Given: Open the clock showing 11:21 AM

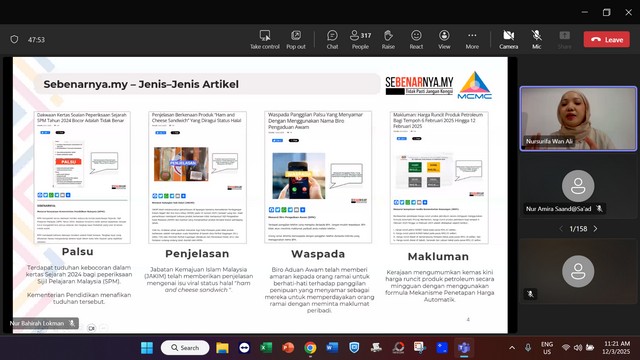Looking at the screenshot, I should [x=617, y=348].
